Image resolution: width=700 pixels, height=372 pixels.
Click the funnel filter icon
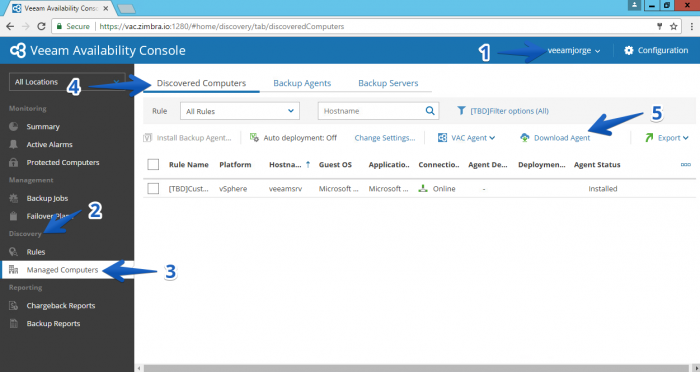(x=461, y=111)
